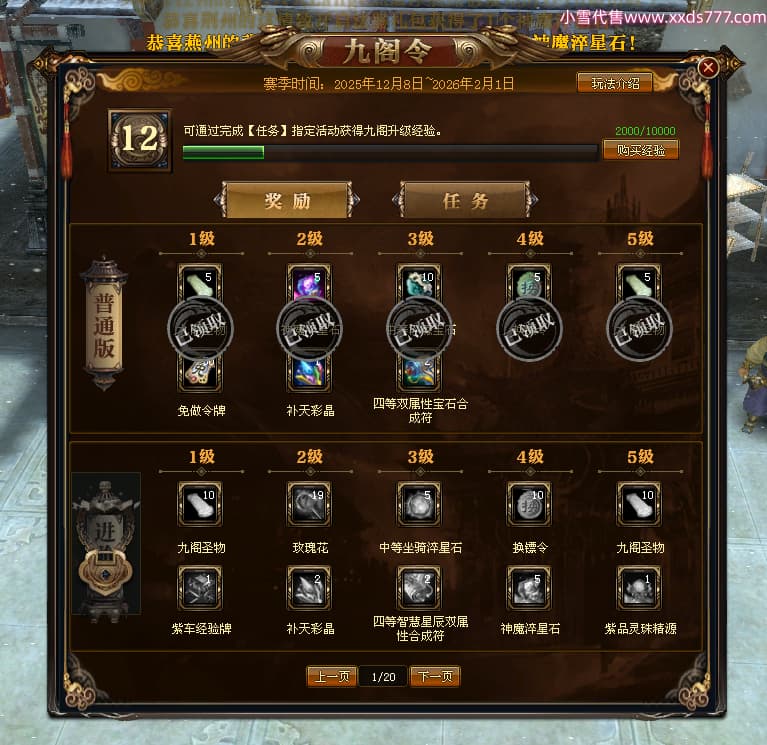Close the 九阁令 panel
This screenshot has width=767, height=745.
click(x=708, y=68)
